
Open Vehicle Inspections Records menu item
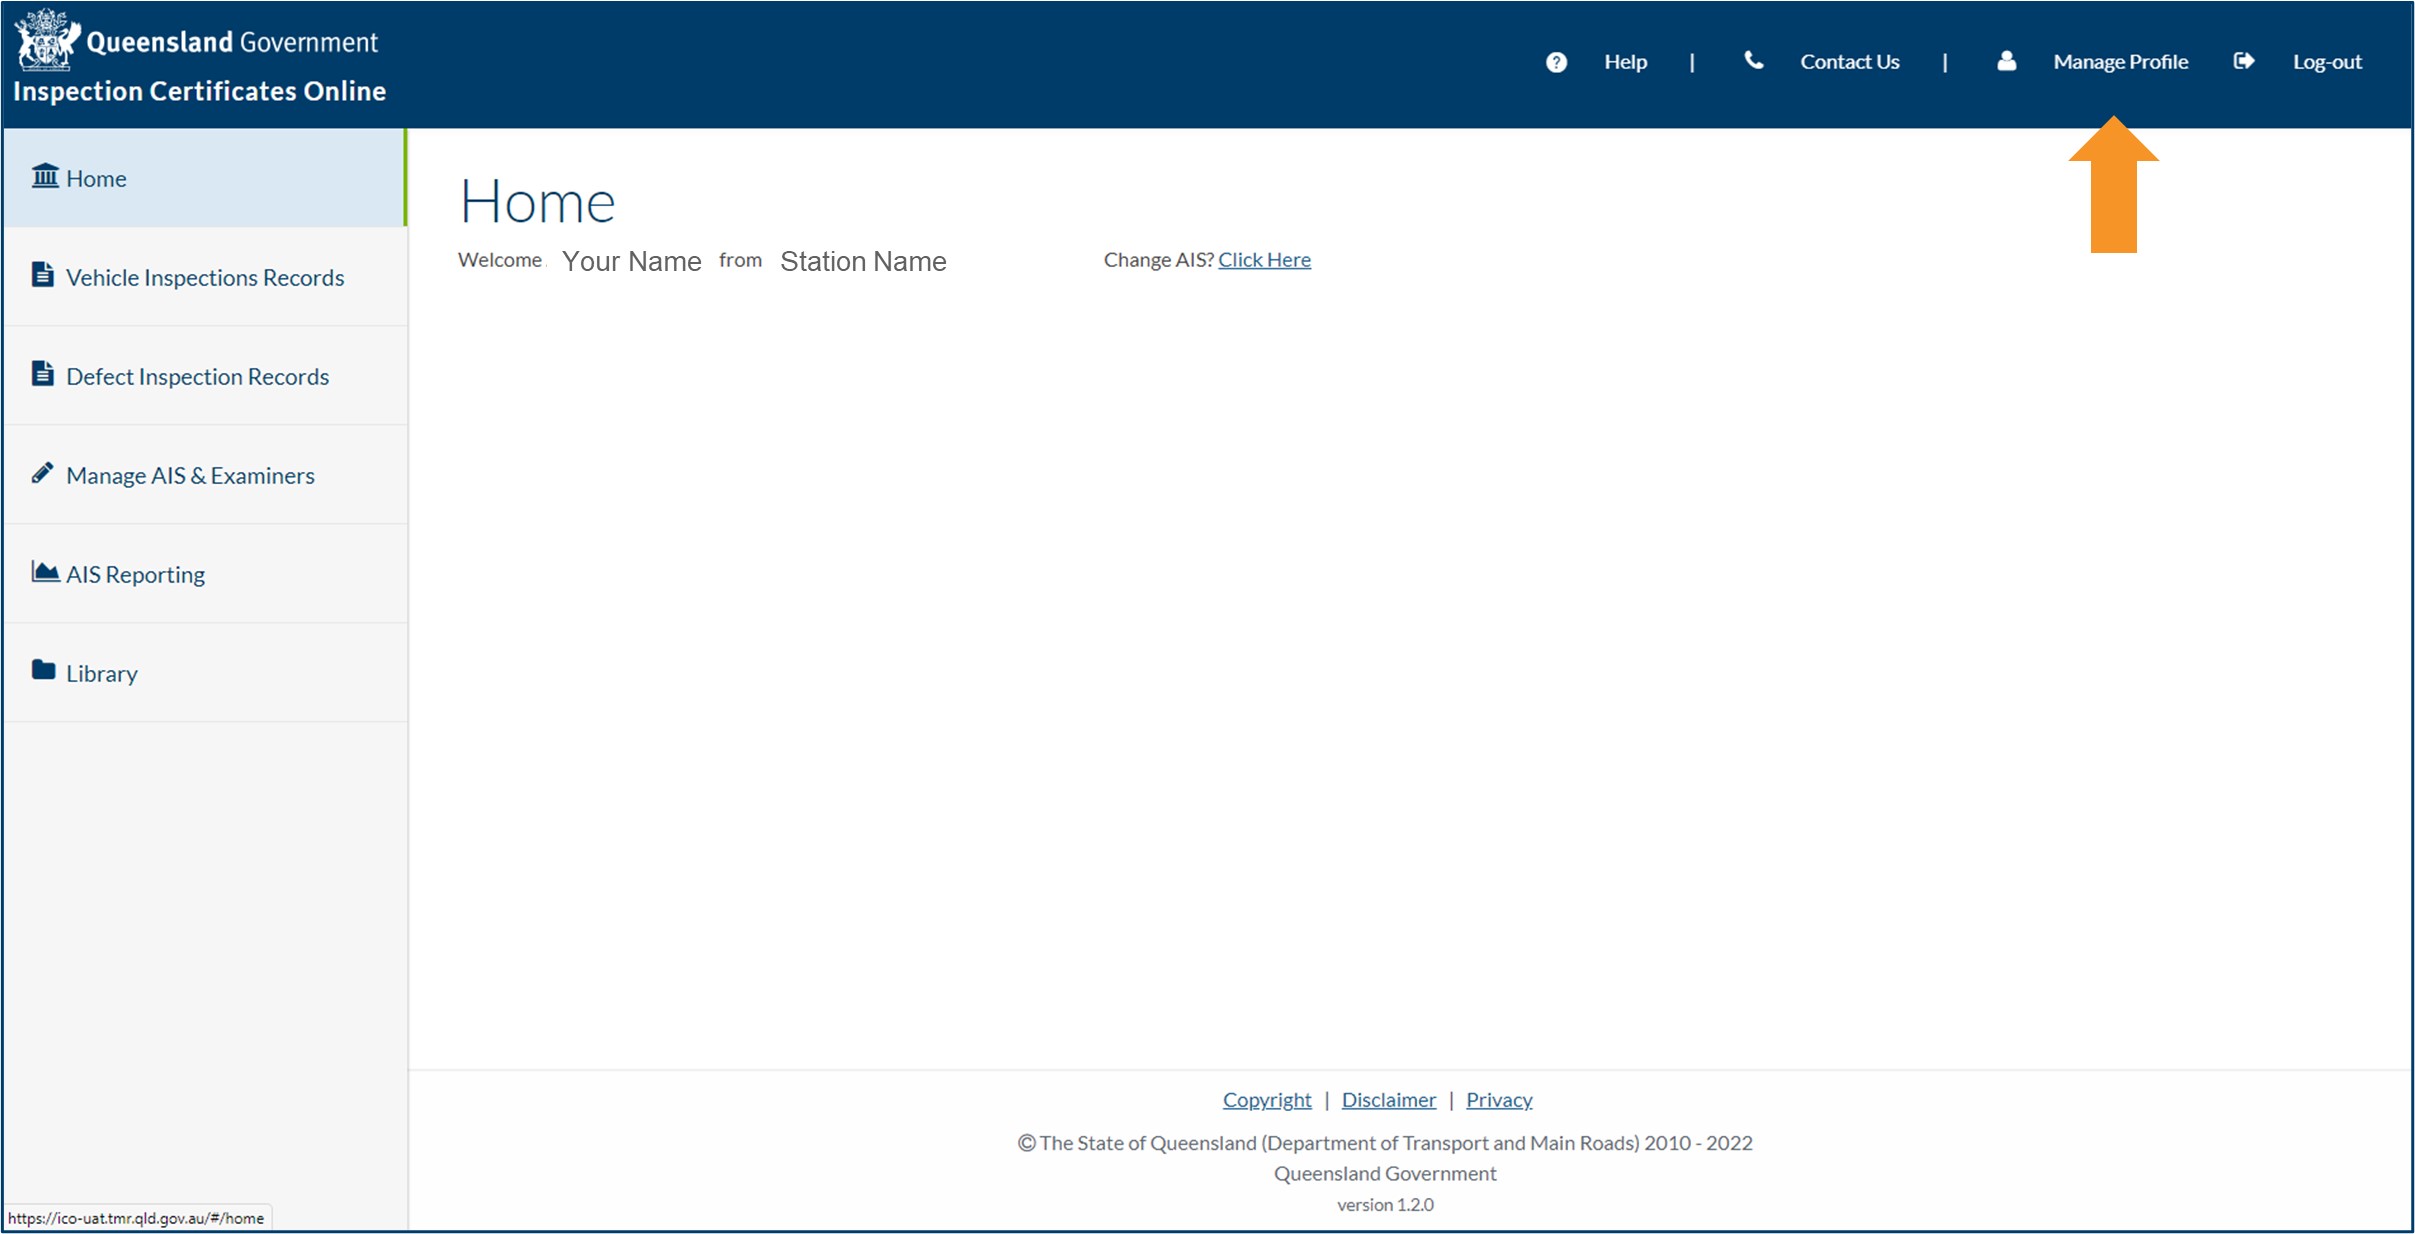point(205,277)
